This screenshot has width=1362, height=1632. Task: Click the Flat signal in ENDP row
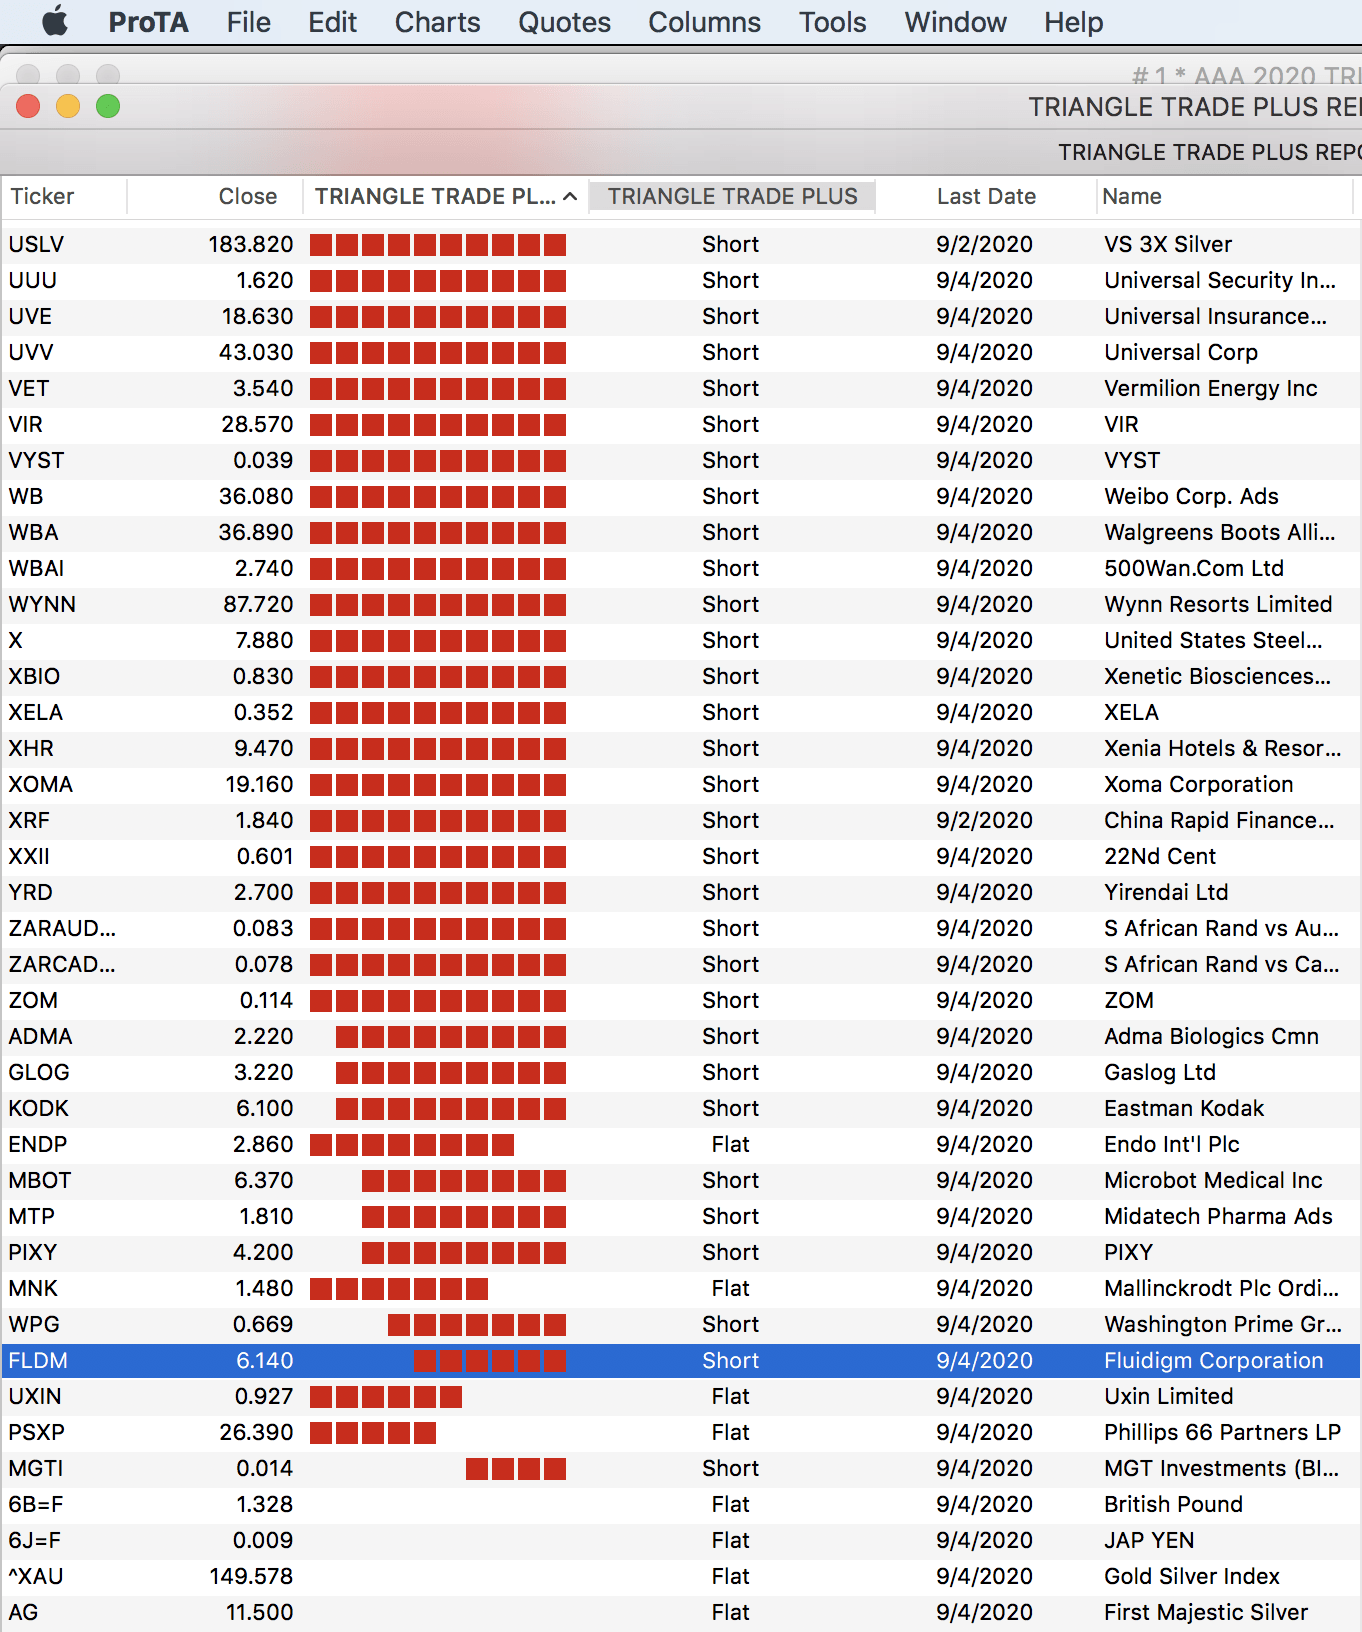pyautogui.click(x=730, y=1144)
